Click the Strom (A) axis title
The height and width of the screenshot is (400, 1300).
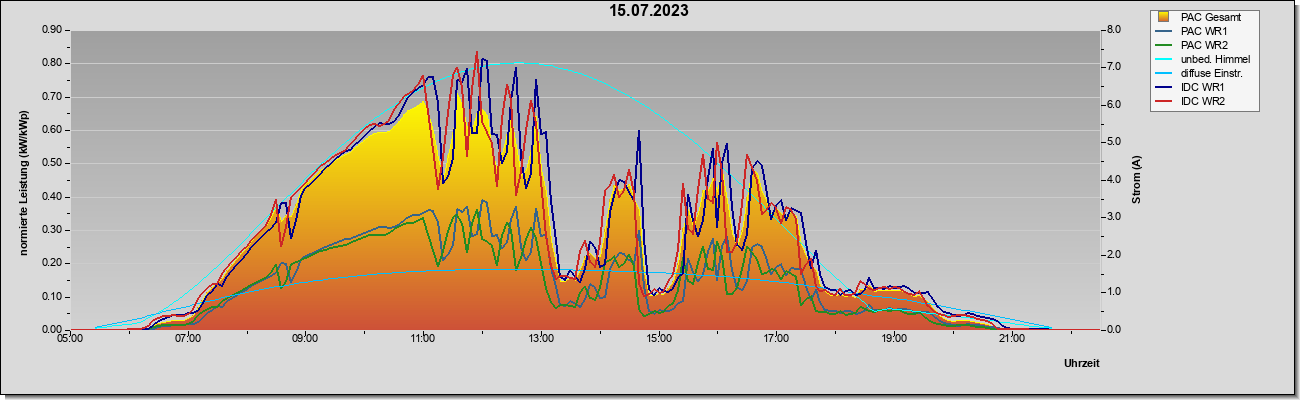point(1136,180)
